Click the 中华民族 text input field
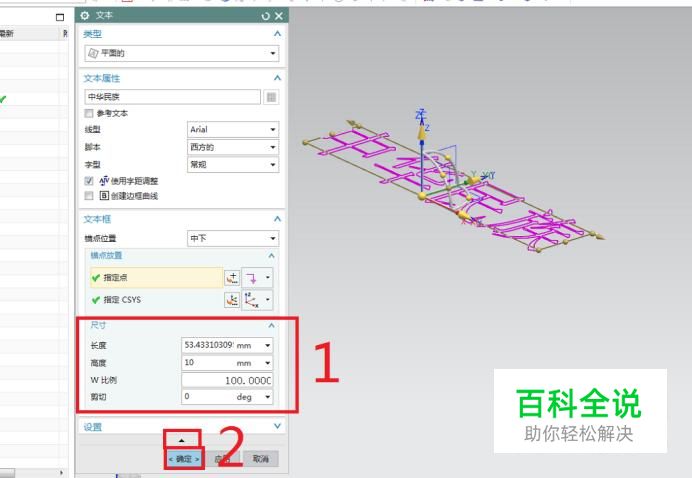692x478 pixels. click(x=173, y=97)
